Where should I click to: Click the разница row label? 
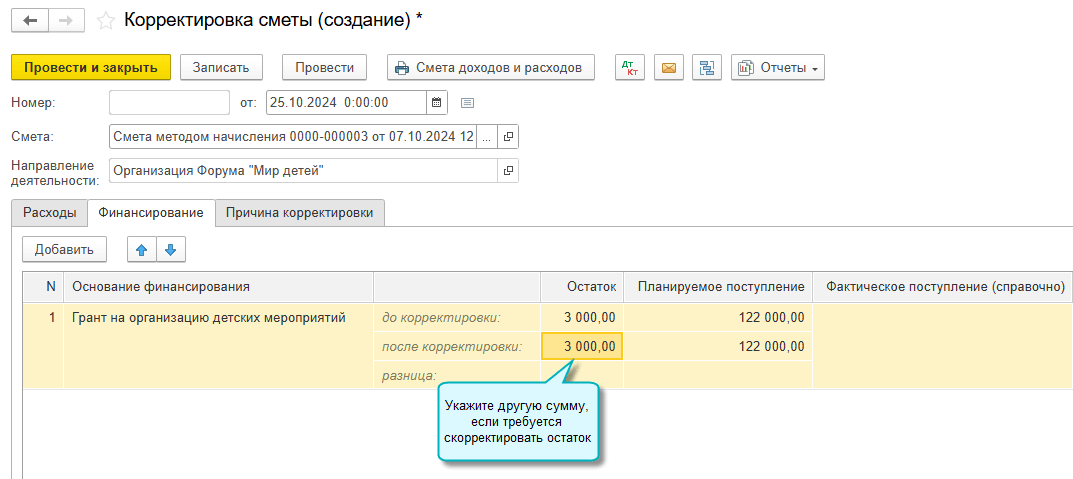coord(409,375)
